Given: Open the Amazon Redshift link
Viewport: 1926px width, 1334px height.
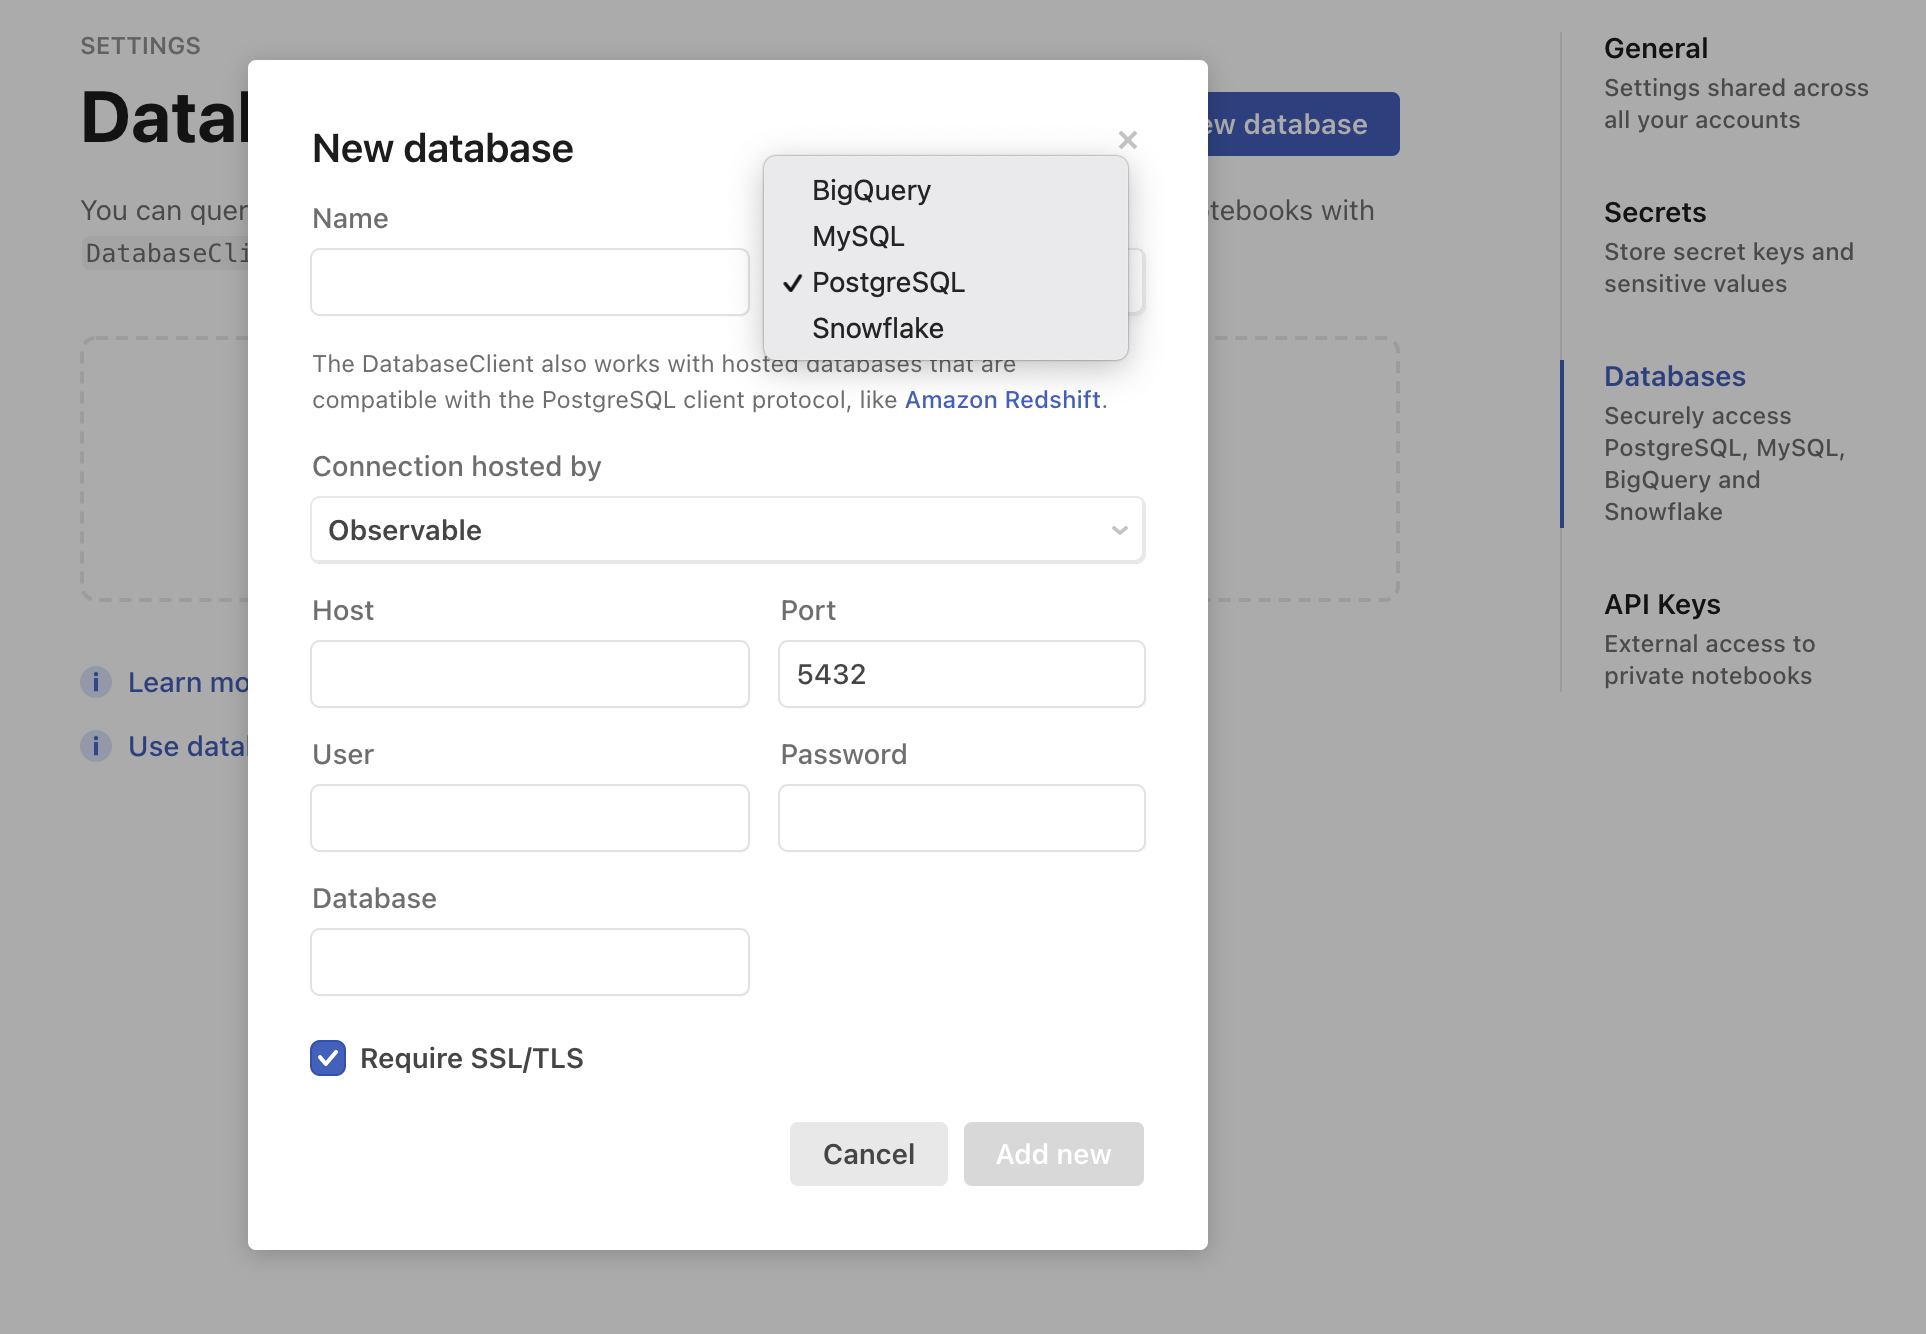Looking at the screenshot, I should click(1003, 399).
